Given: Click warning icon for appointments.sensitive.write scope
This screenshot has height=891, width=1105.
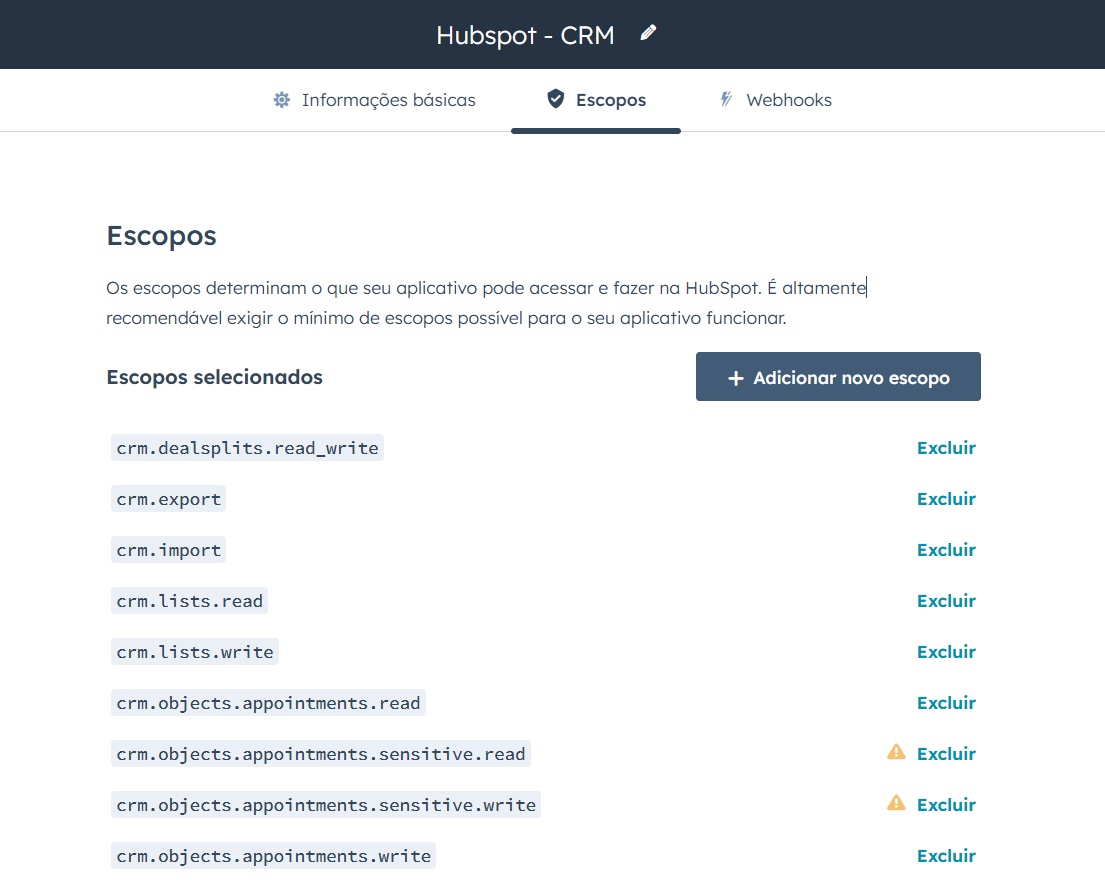Looking at the screenshot, I should coord(896,803).
